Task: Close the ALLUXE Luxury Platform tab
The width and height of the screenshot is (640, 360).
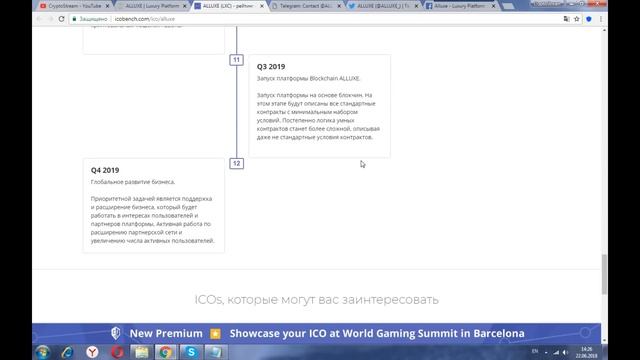Action: pos(184,6)
